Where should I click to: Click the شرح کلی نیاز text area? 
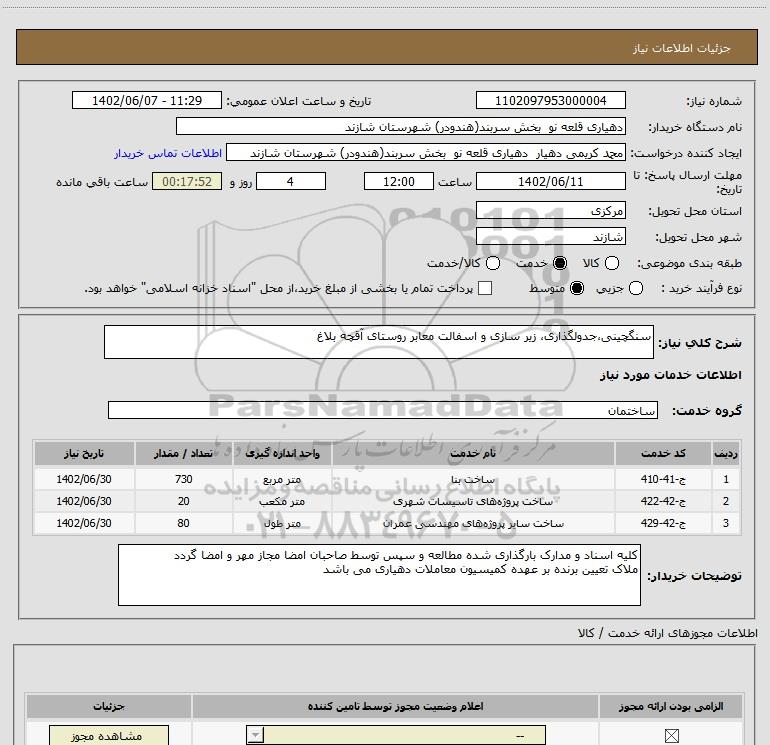coord(379,342)
